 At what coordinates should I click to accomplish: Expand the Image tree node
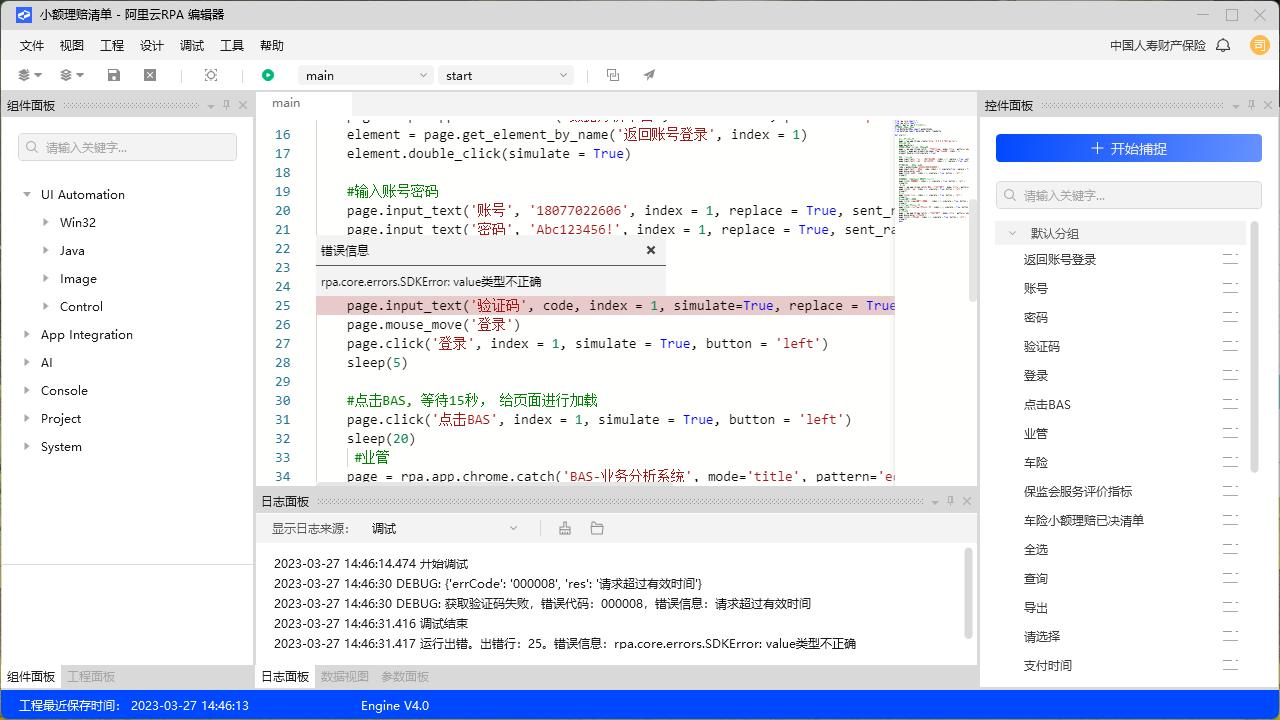[46, 279]
